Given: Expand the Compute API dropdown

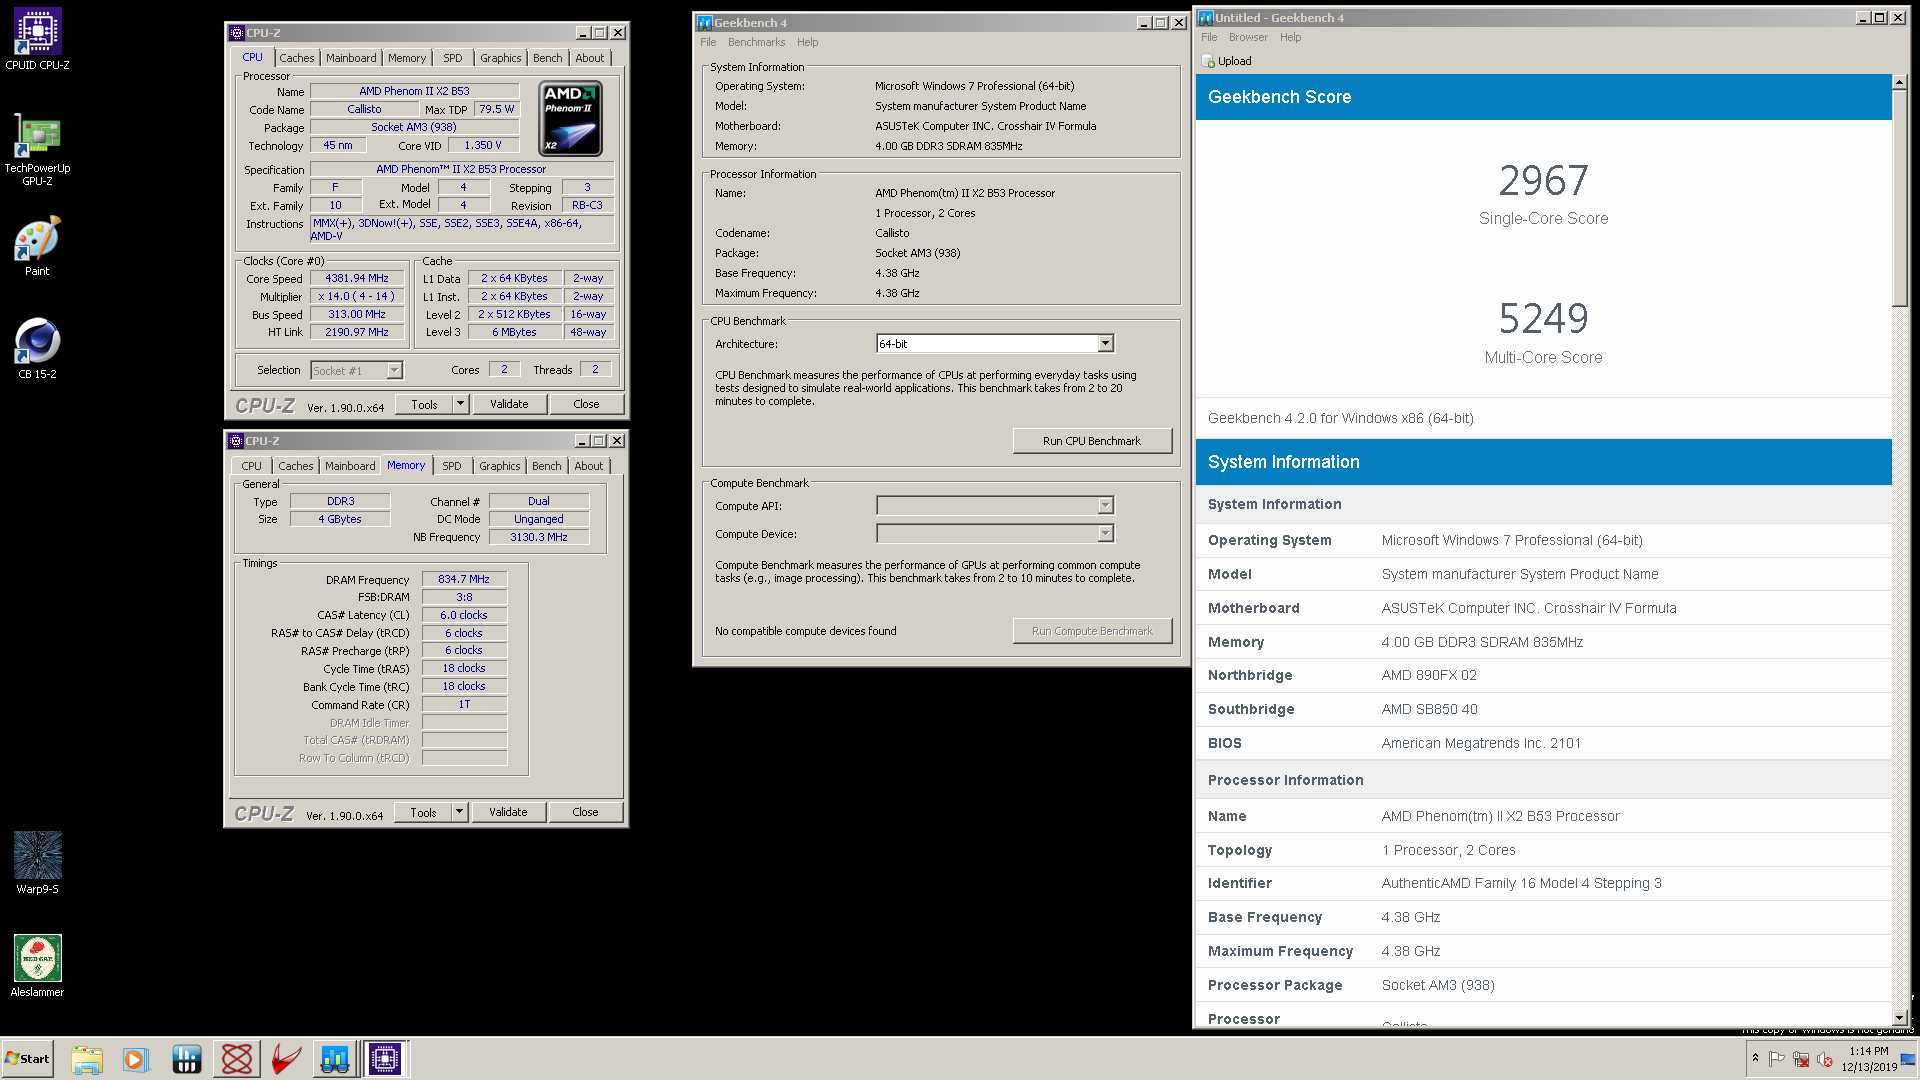Looking at the screenshot, I should click(1105, 506).
